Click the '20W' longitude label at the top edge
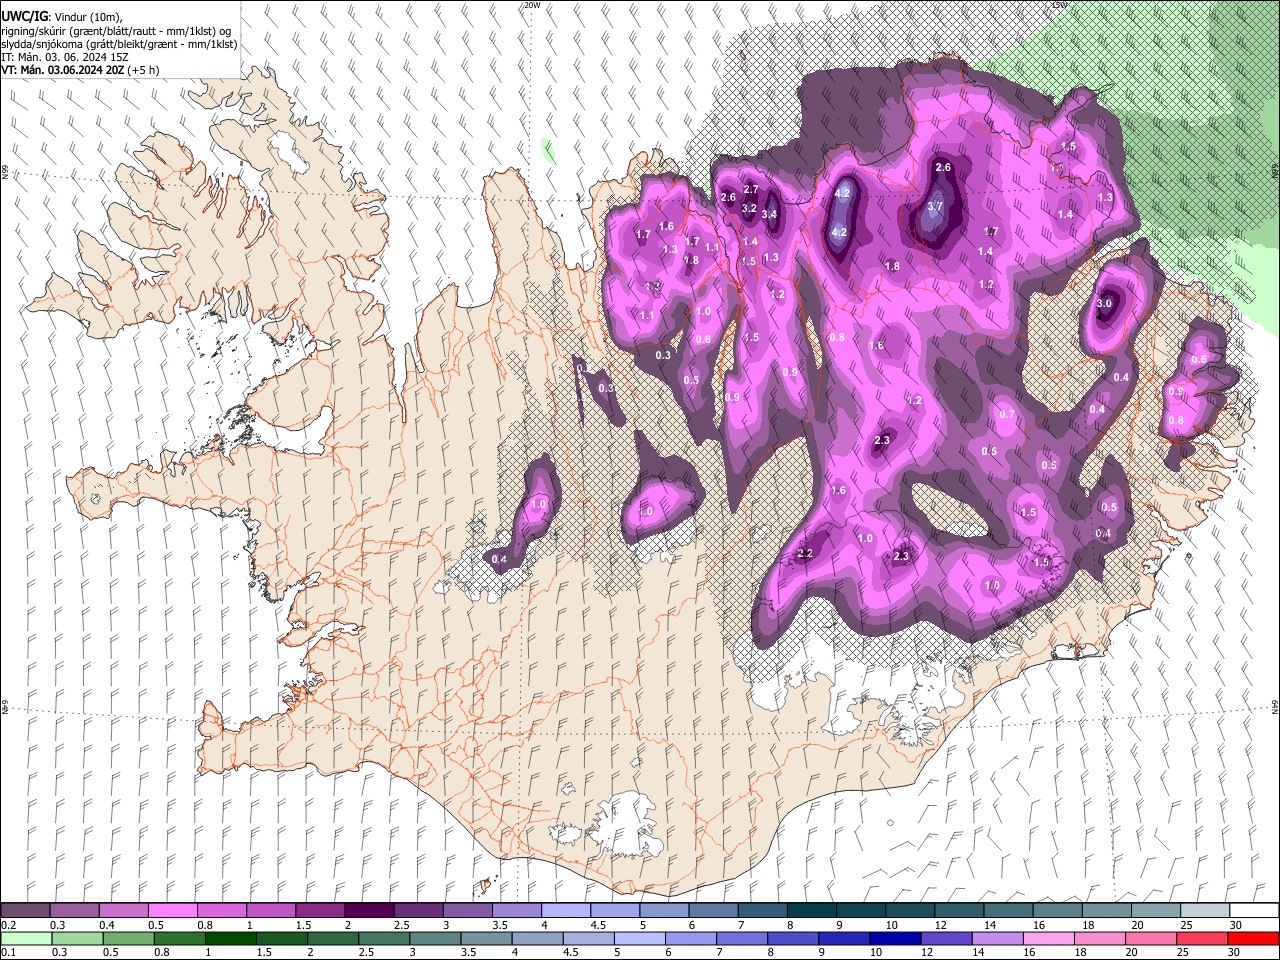This screenshot has height=960, width=1280. coord(532,5)
